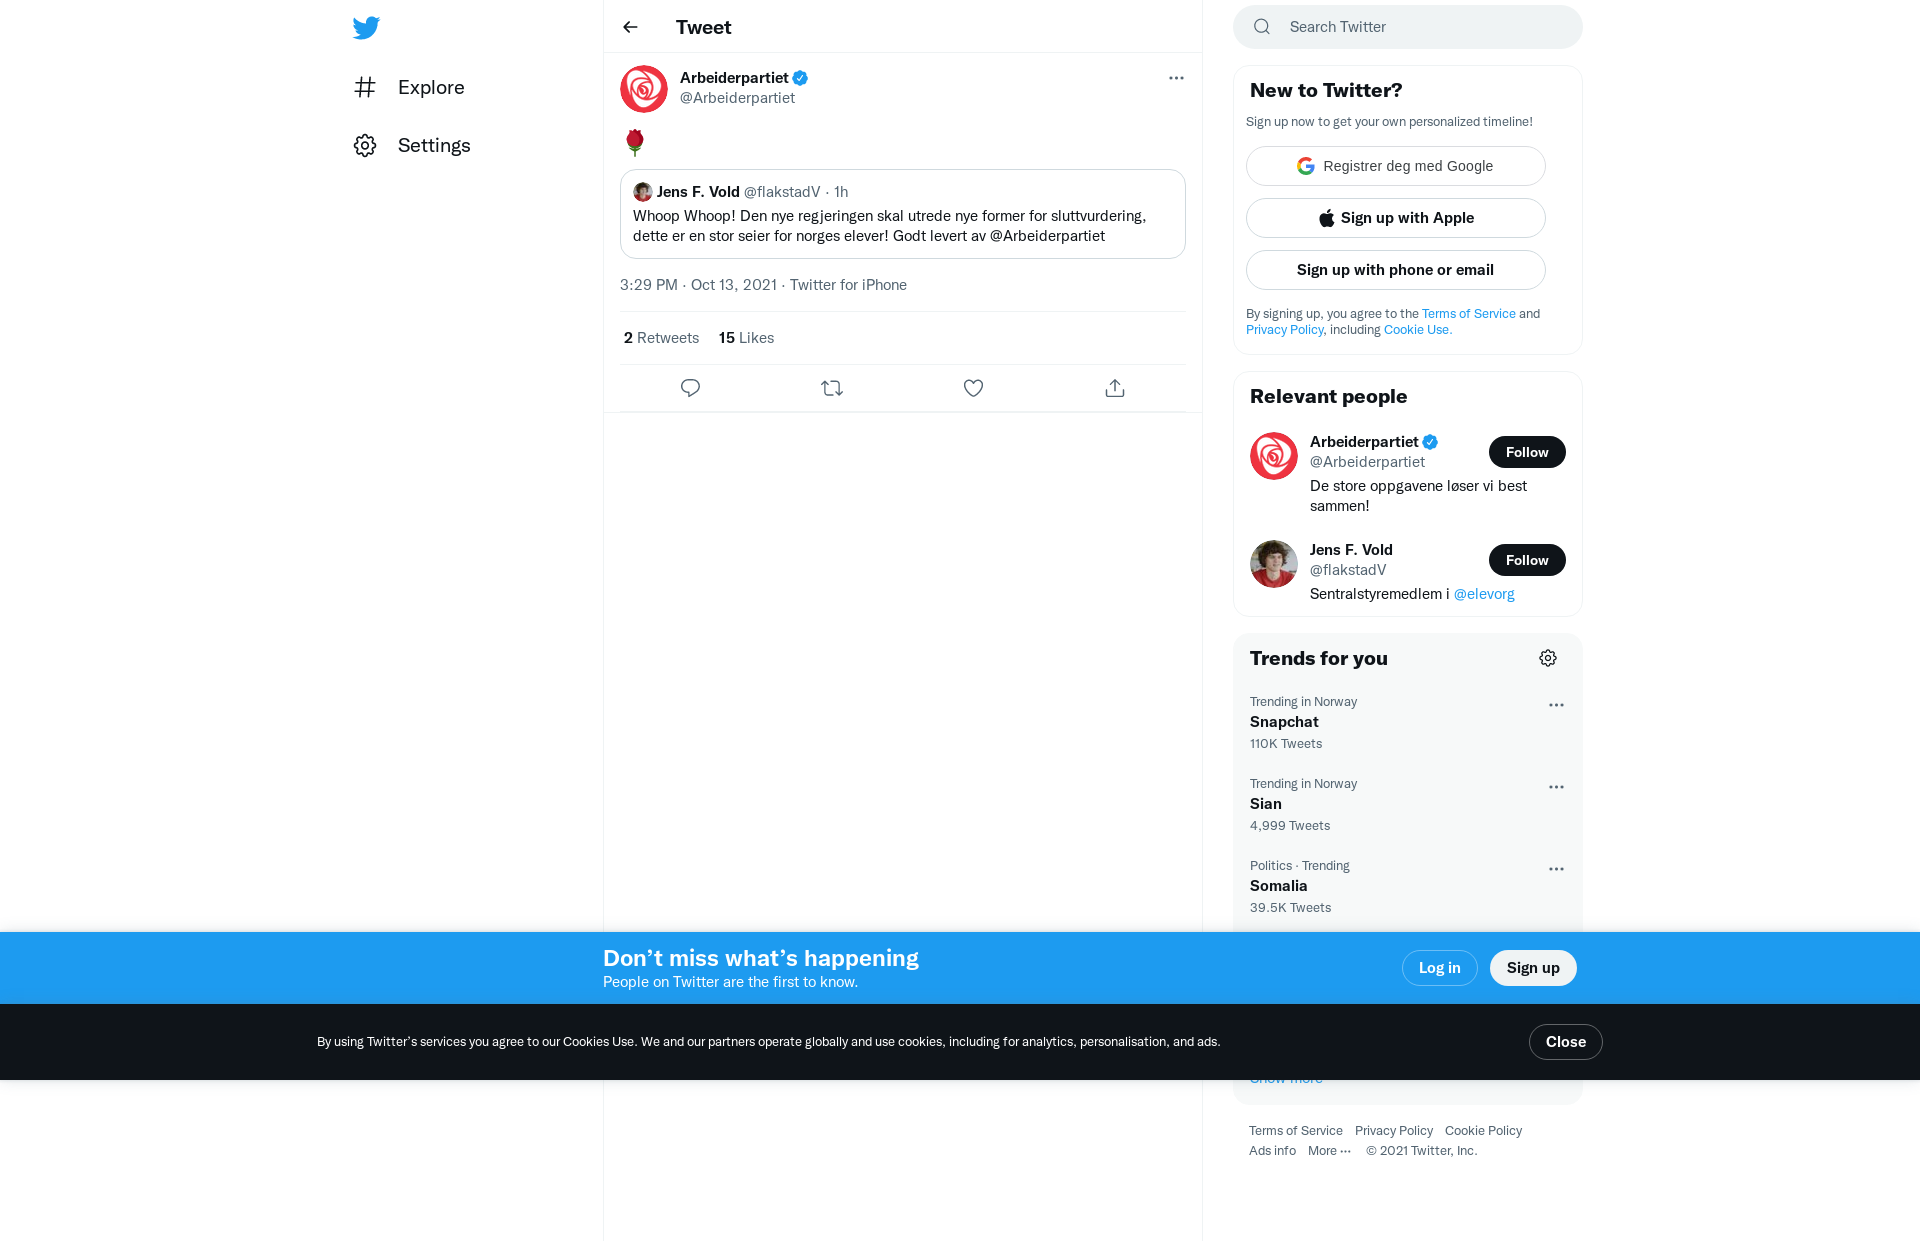This screenshot has width=1920, height=1241.
Task: Open Trends settings gear icon
Action: (1548, 658)
